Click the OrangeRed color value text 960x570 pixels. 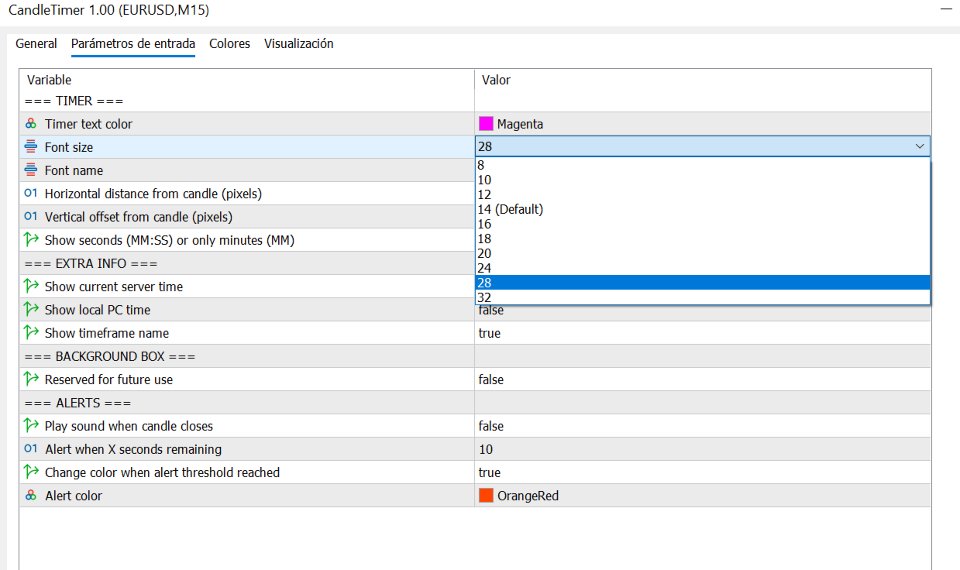click(x=528, y=496)
